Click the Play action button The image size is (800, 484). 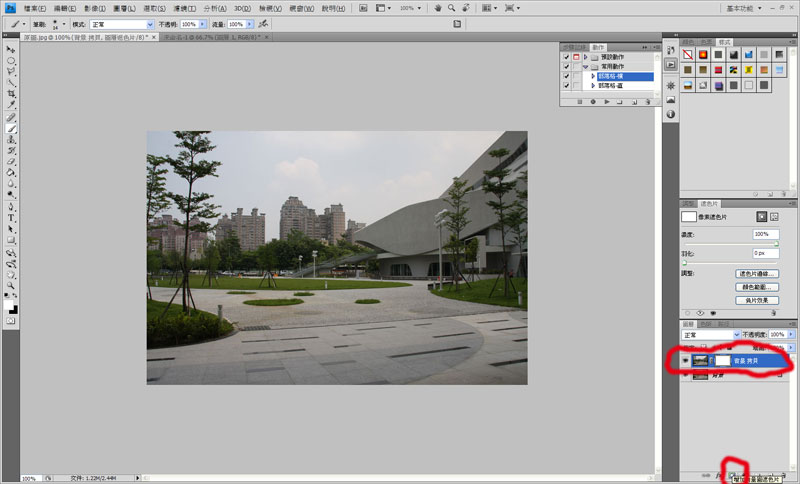[x=607, y=101]
